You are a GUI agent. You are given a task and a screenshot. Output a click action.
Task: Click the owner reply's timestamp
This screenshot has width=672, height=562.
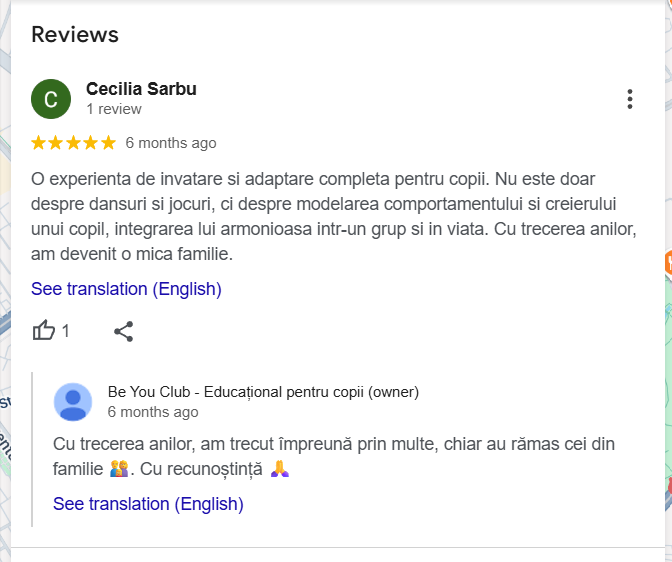[x=153, y=412]
